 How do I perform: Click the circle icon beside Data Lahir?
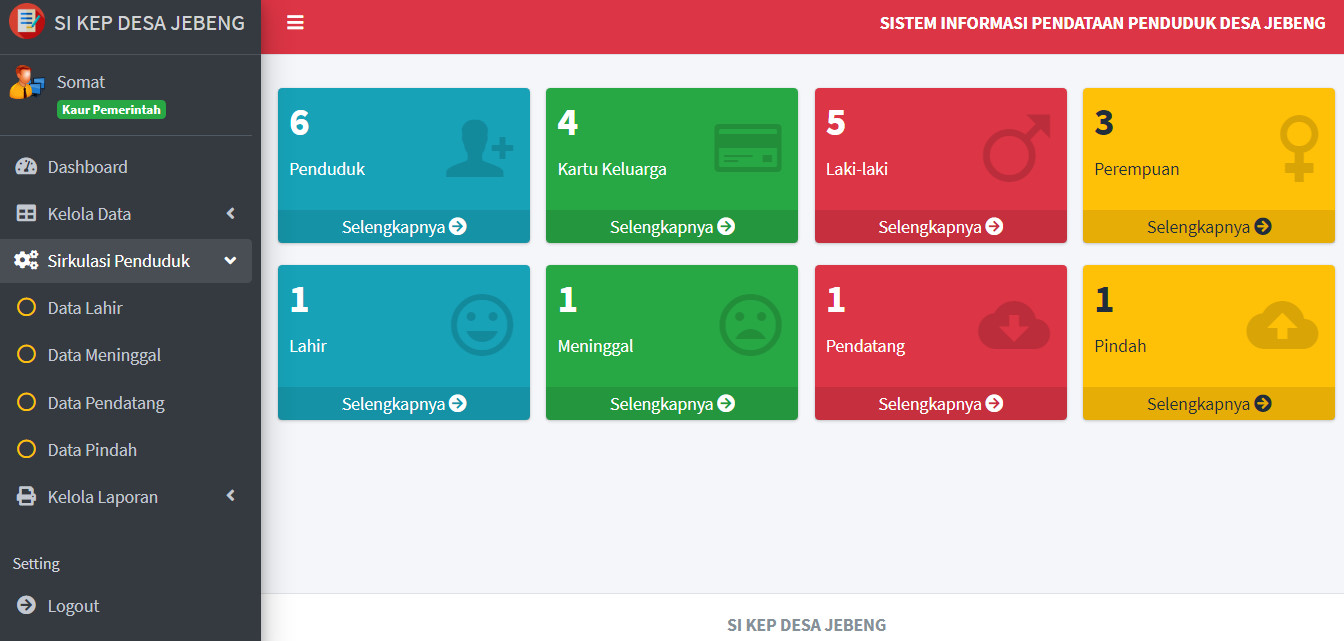(27, 308)
